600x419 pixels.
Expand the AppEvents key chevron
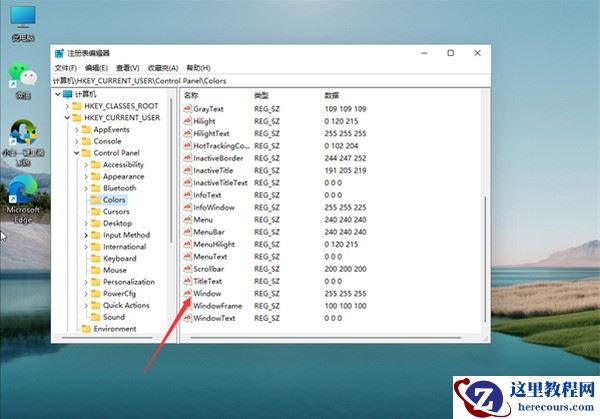[77, 130]
